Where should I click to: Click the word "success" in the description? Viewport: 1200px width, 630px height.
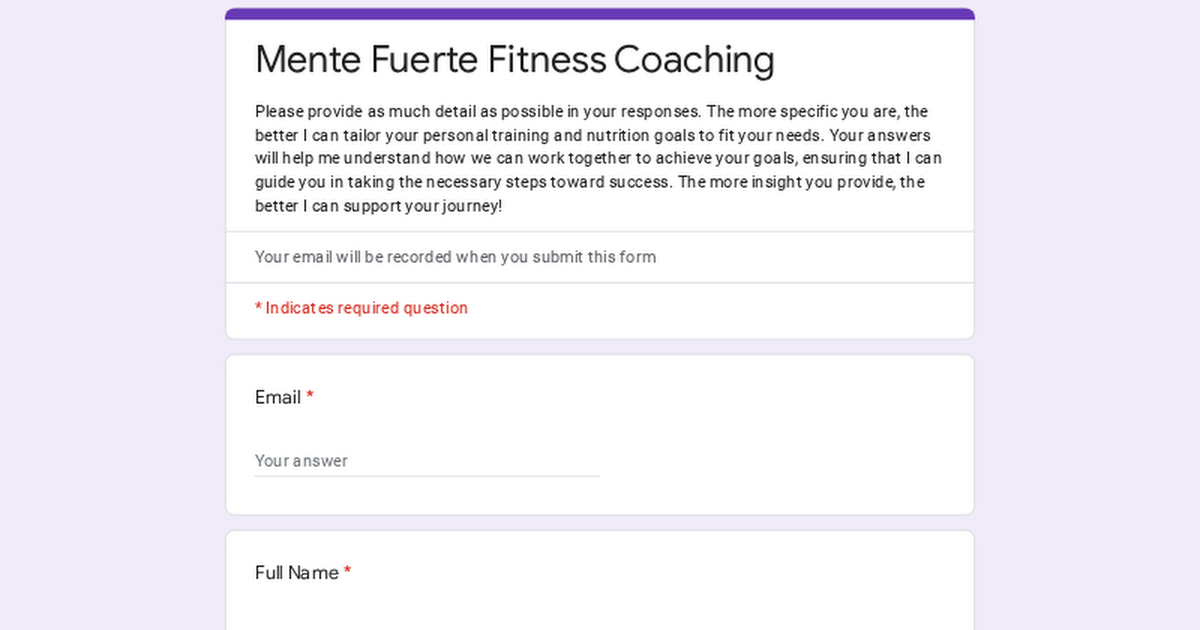[x=640, y=182]
